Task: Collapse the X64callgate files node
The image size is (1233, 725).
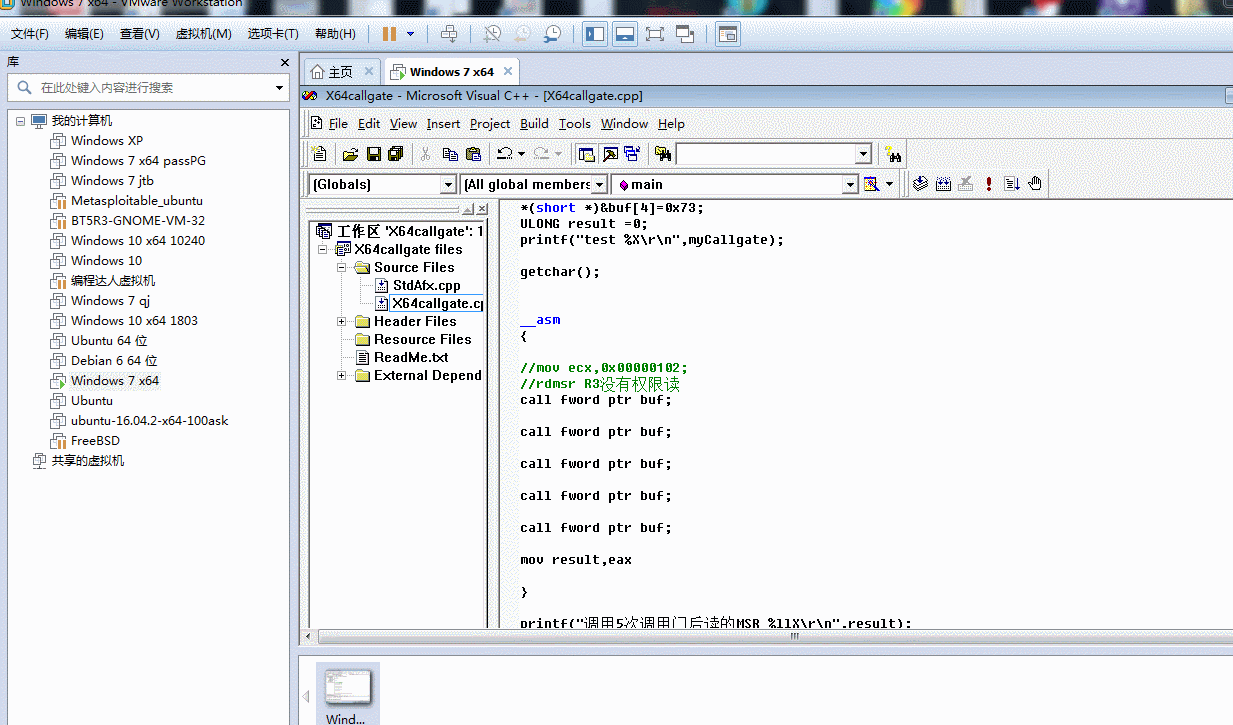Action: click(x=323, y=250)
